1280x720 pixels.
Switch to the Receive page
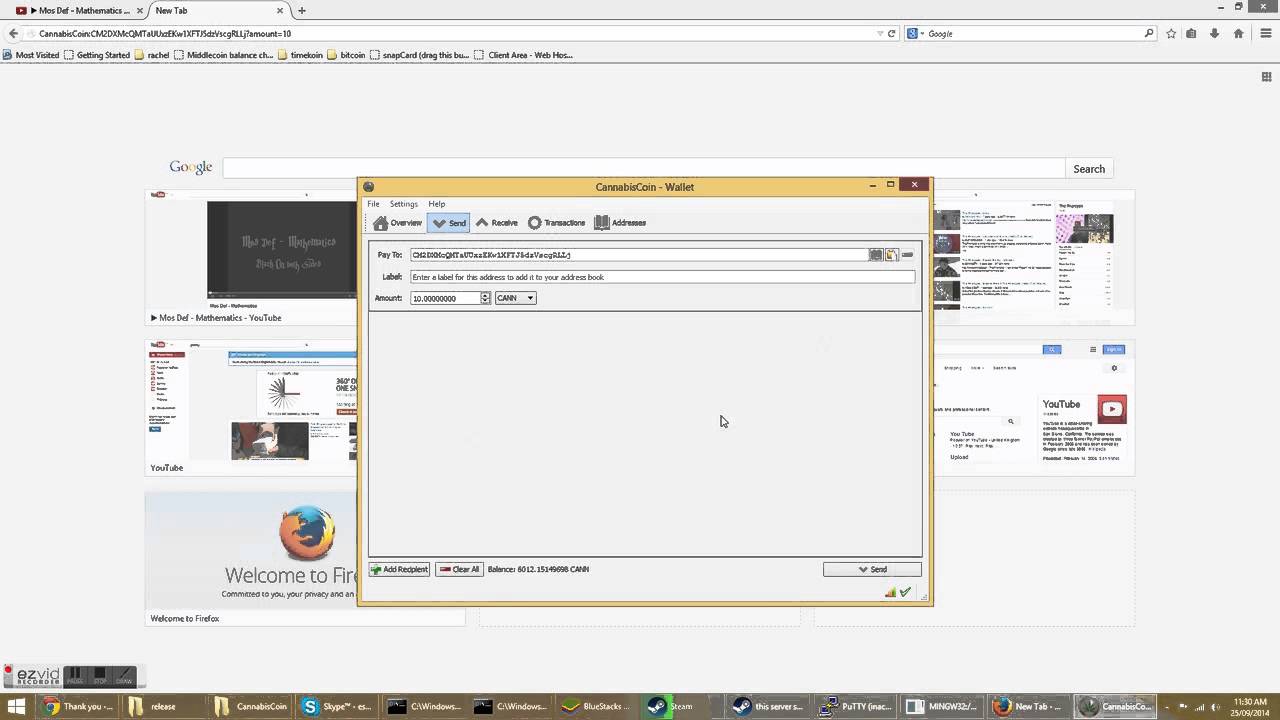point(496,223)
